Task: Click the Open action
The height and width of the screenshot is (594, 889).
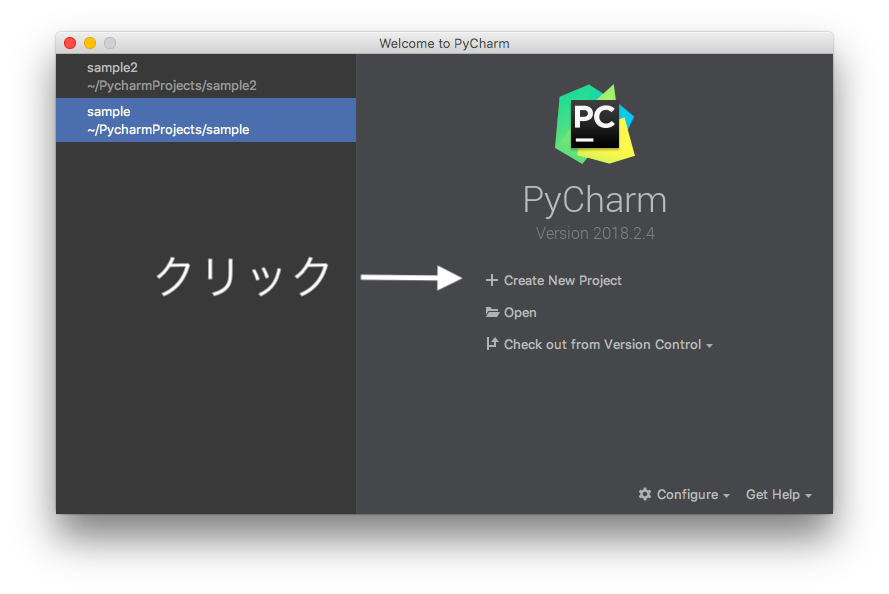Action: (x=519, y=312)
